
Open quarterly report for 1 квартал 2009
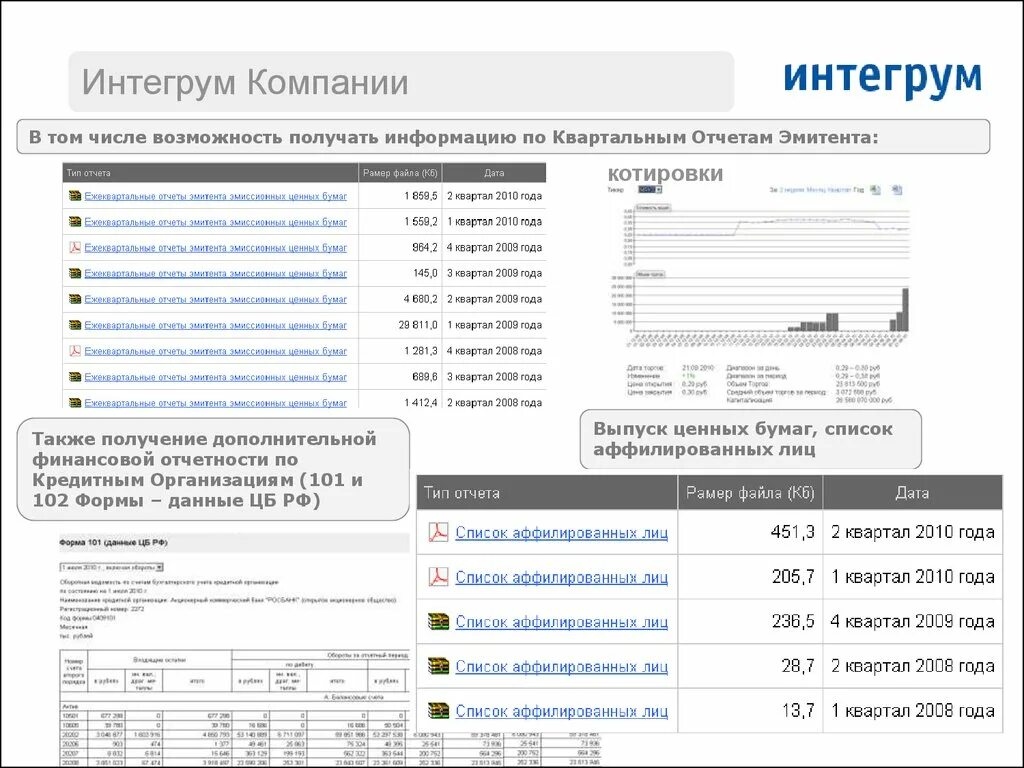[216, 325]
